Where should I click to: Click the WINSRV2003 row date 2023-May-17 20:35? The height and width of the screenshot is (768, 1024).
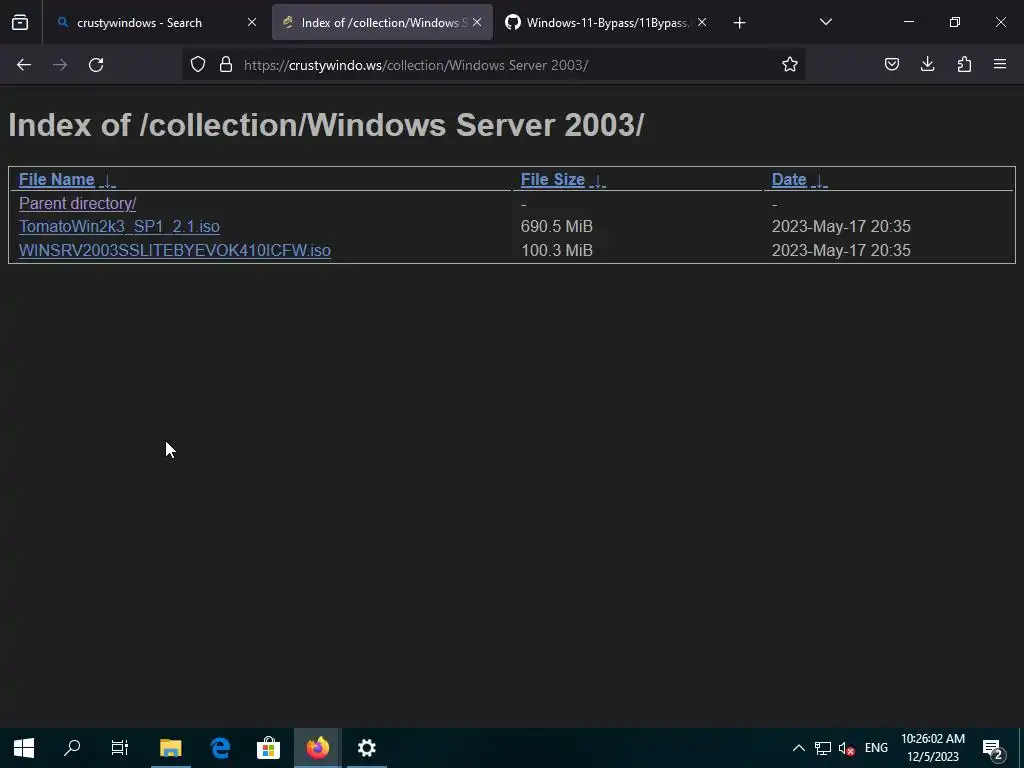[x=841, y=251]
